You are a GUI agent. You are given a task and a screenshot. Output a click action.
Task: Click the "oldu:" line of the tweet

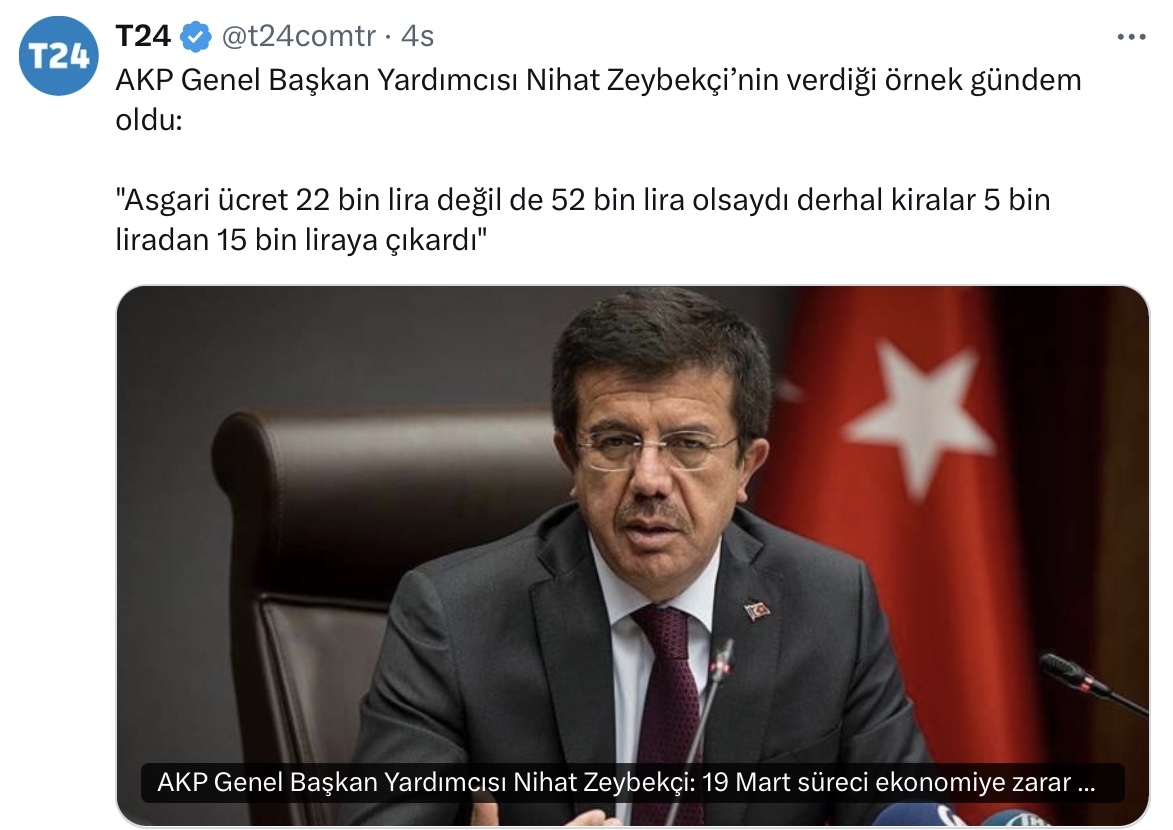[x=149, y=120]
